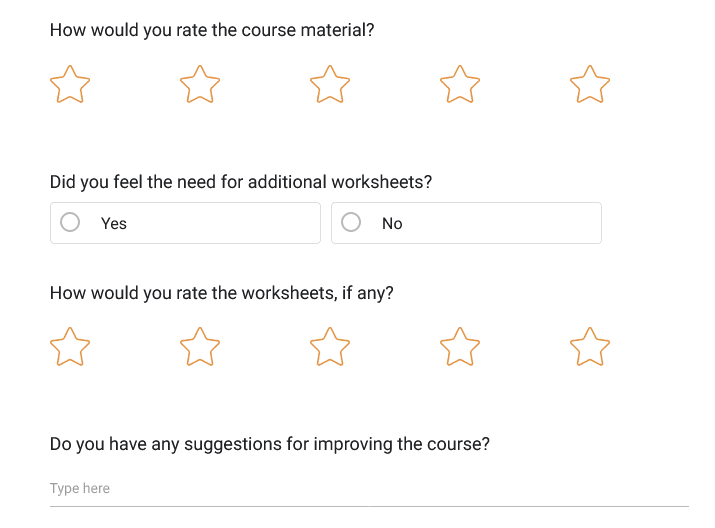Give course material a one-star rating

pos(70,85)
